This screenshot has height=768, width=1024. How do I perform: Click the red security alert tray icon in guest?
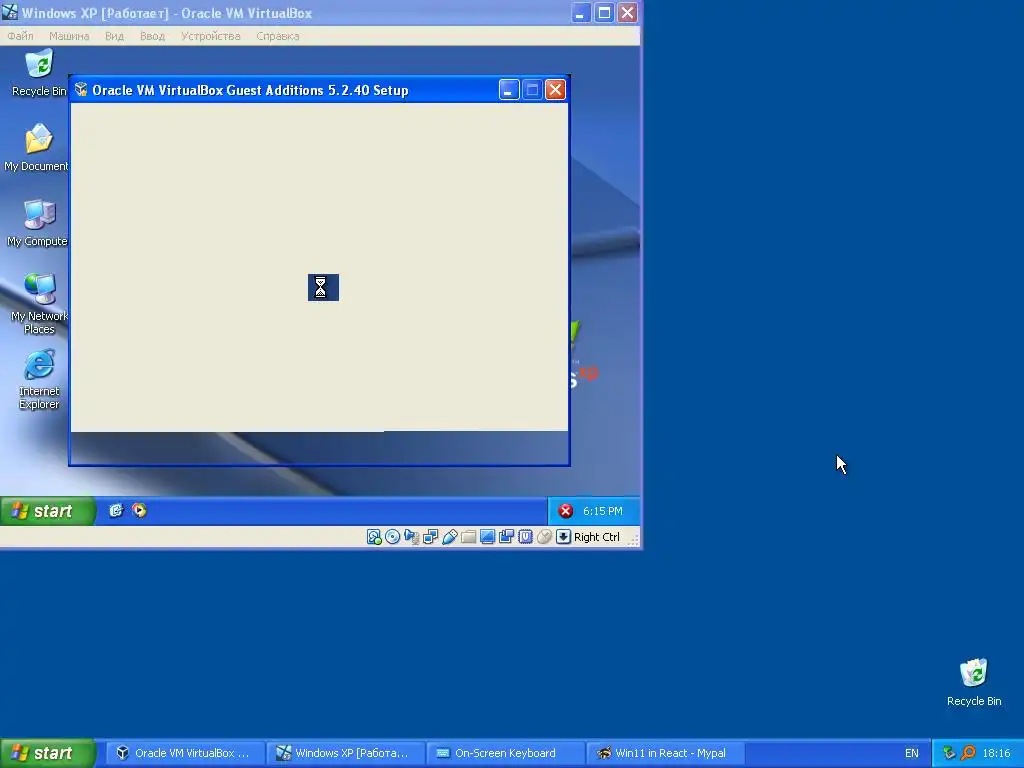566,511
